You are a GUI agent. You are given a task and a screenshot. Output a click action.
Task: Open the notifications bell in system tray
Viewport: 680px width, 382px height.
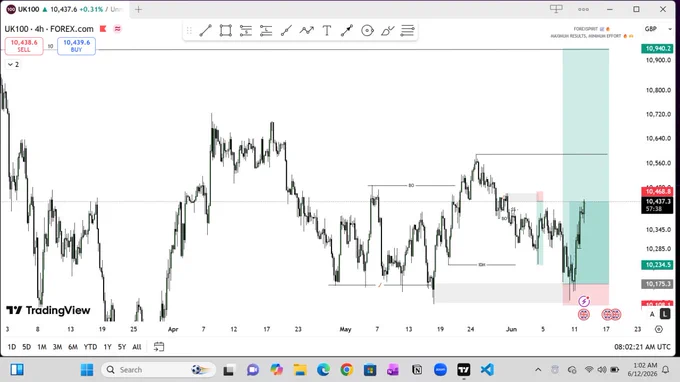665,370
